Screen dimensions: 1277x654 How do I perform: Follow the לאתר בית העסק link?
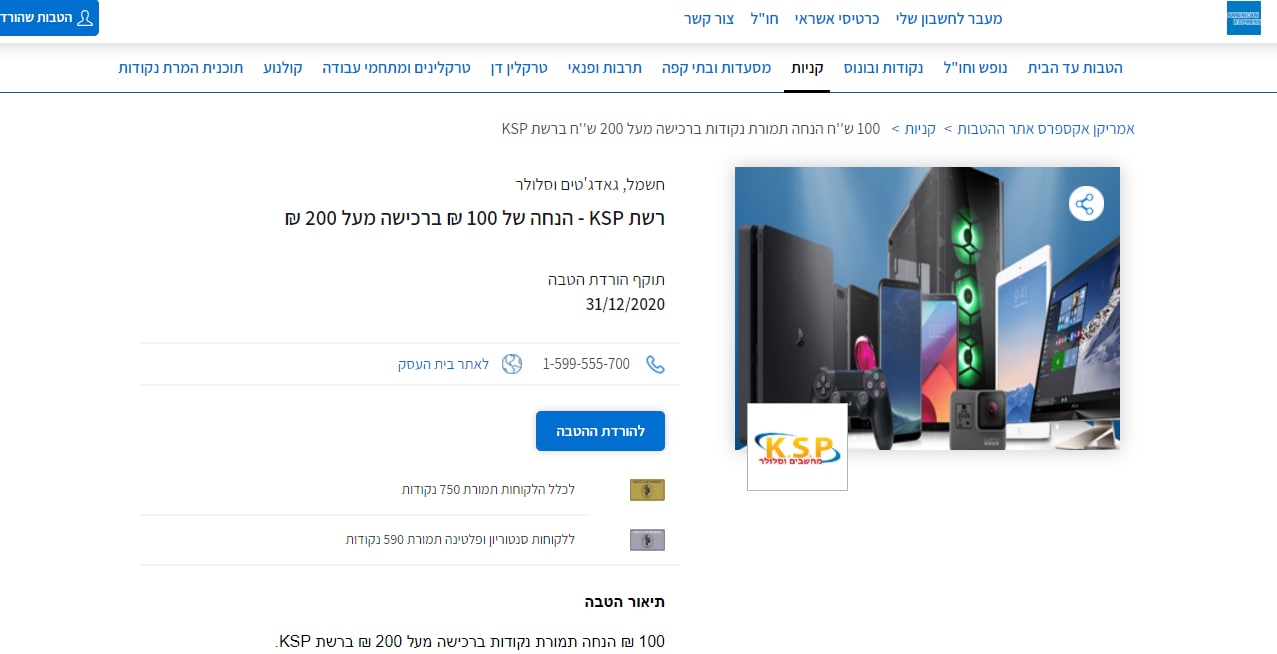click(443, 364)
